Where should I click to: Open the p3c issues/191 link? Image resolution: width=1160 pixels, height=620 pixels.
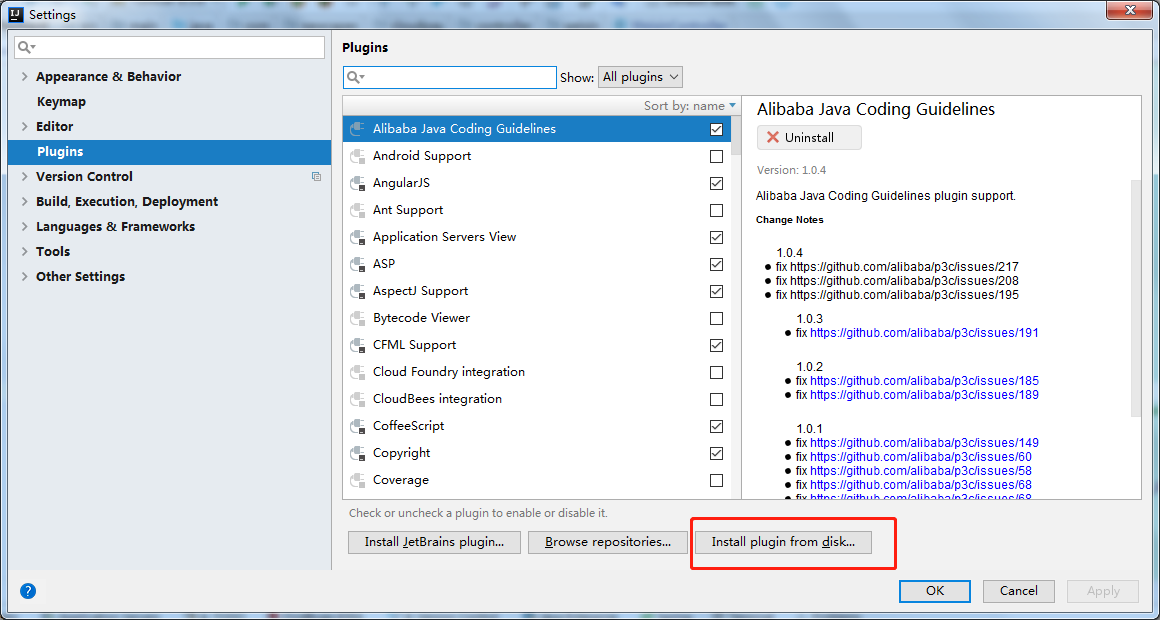(x=924, y=333)
